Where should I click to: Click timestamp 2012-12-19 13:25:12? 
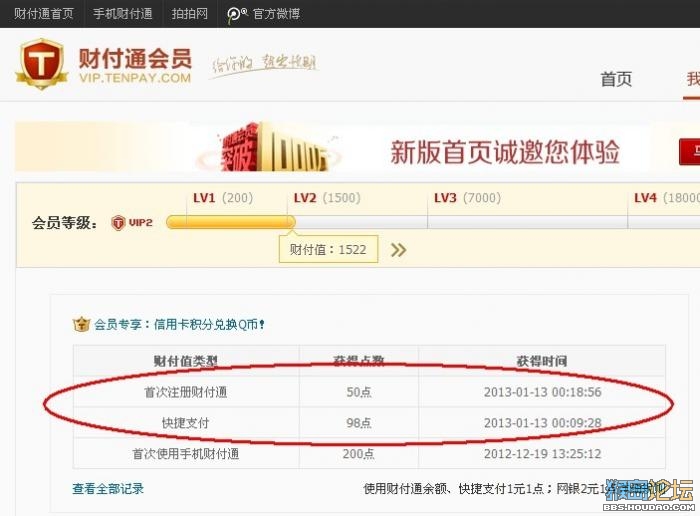pyautogui.click(x=542, y=454)
